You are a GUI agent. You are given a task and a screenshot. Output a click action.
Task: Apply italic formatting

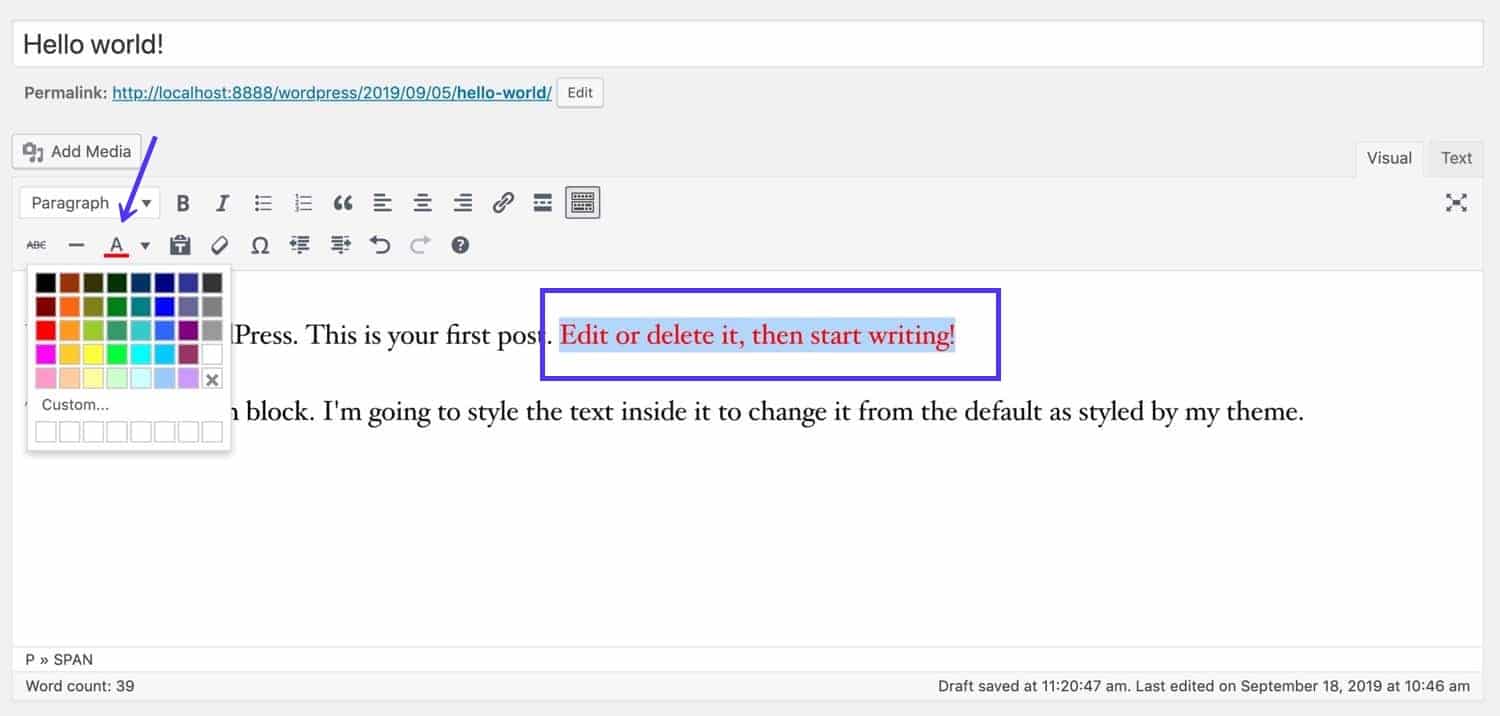222,202
